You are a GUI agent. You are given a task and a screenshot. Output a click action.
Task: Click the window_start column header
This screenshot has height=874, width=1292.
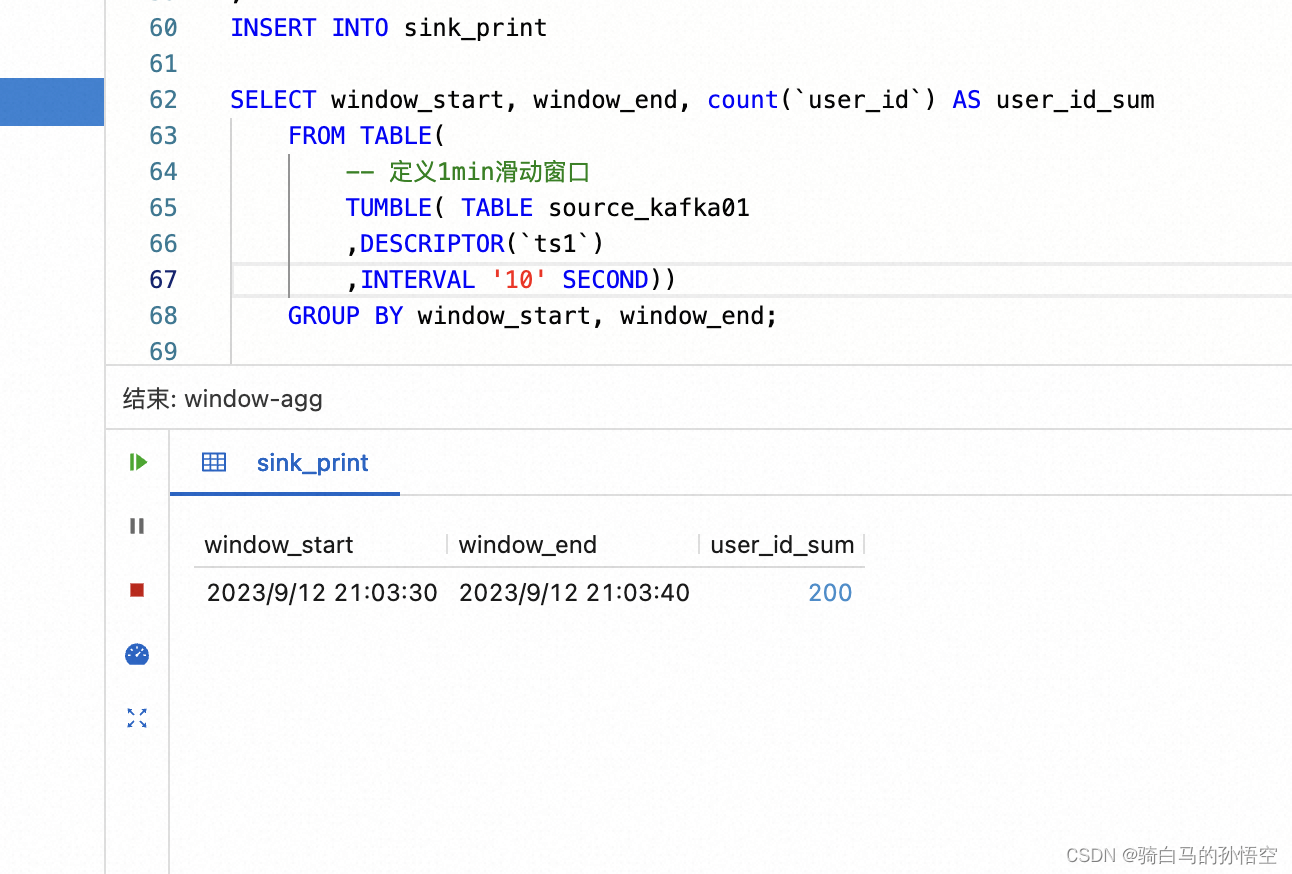pos(279,545)
